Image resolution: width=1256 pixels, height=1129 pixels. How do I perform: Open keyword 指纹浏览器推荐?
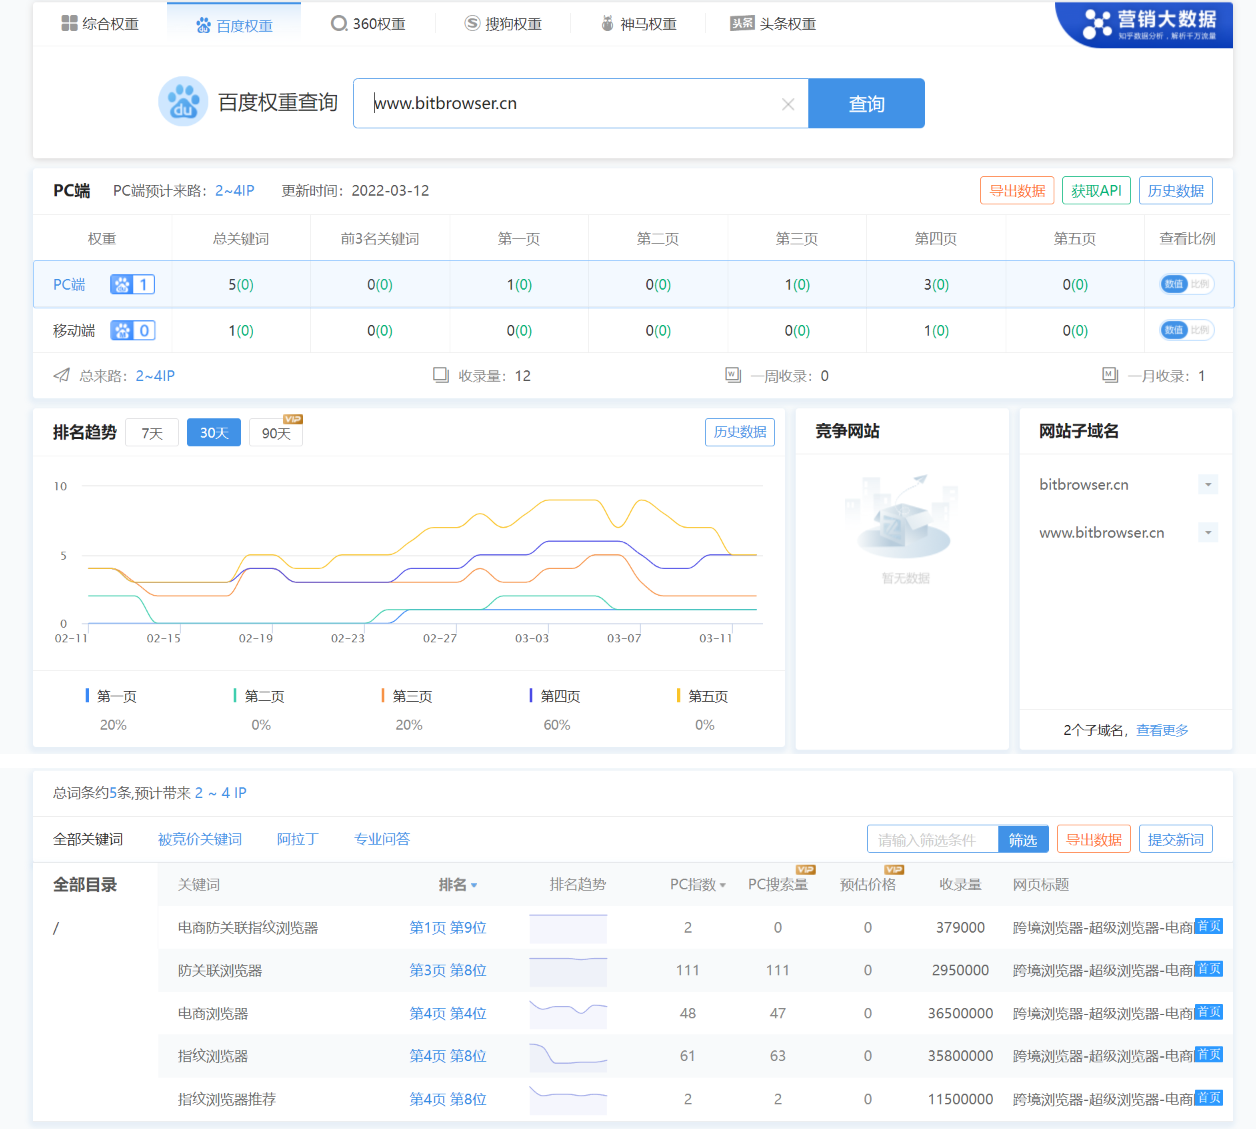(x=227, y=1099)
